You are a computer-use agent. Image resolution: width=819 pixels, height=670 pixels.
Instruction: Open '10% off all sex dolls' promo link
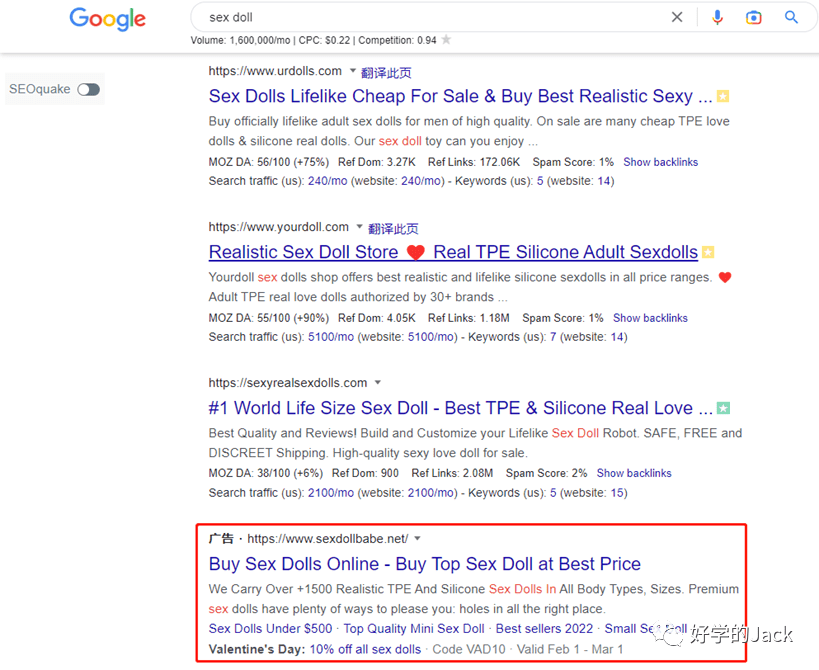pos(365,650)
